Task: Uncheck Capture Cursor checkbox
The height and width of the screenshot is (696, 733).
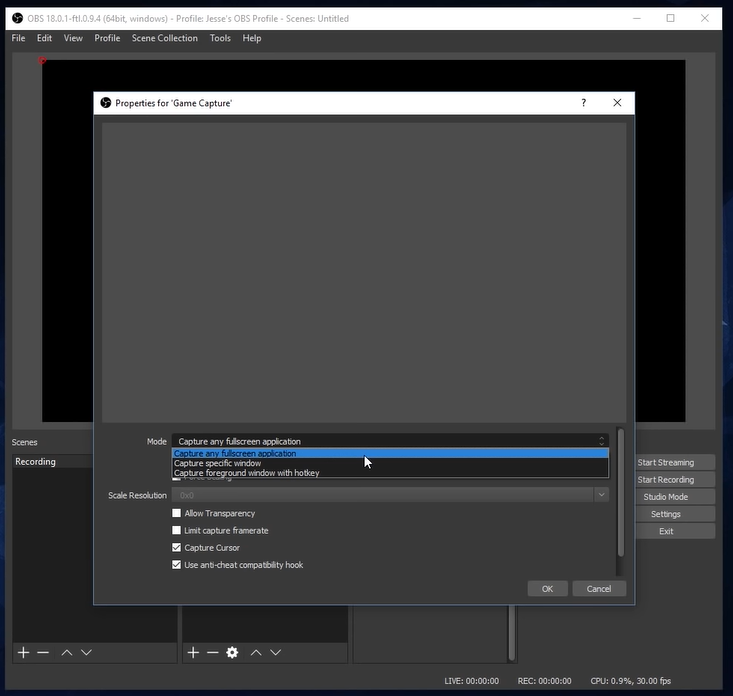Action: 177,548
